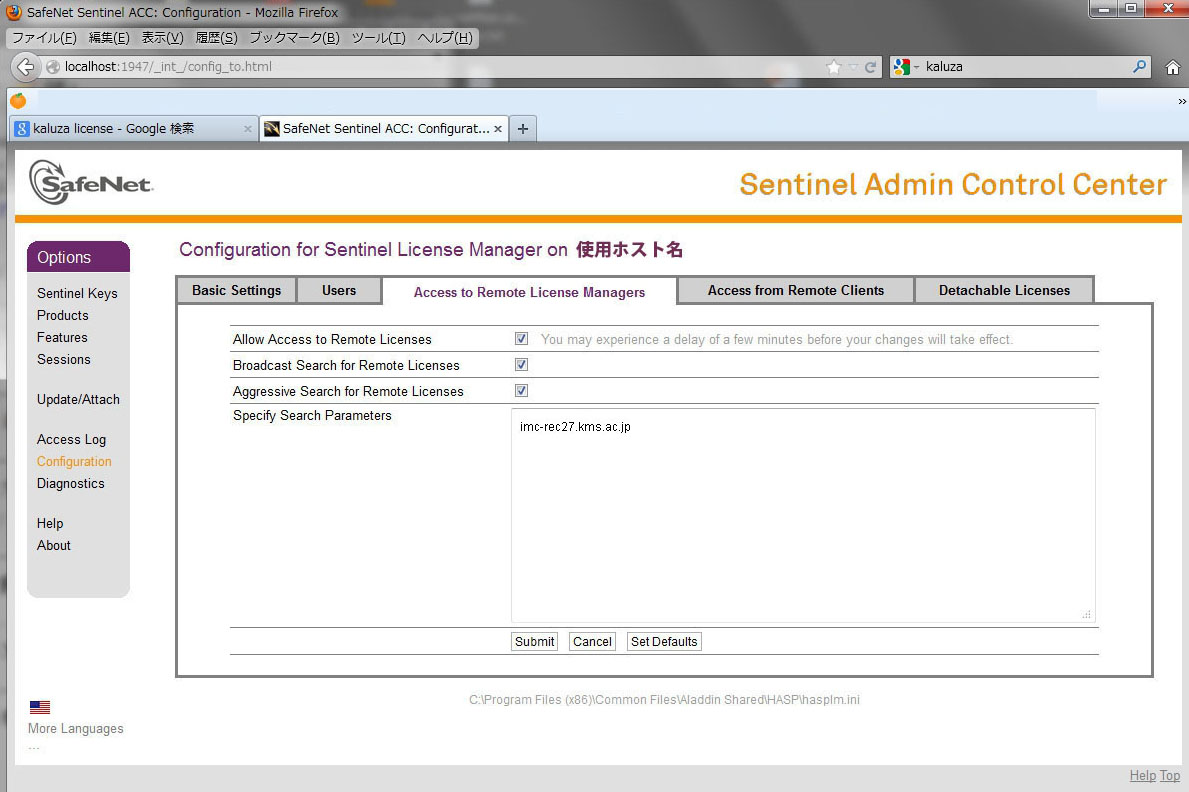Open a new tab with plus button
This screenshot has height=792, width=1189.
tap(522, 128)
